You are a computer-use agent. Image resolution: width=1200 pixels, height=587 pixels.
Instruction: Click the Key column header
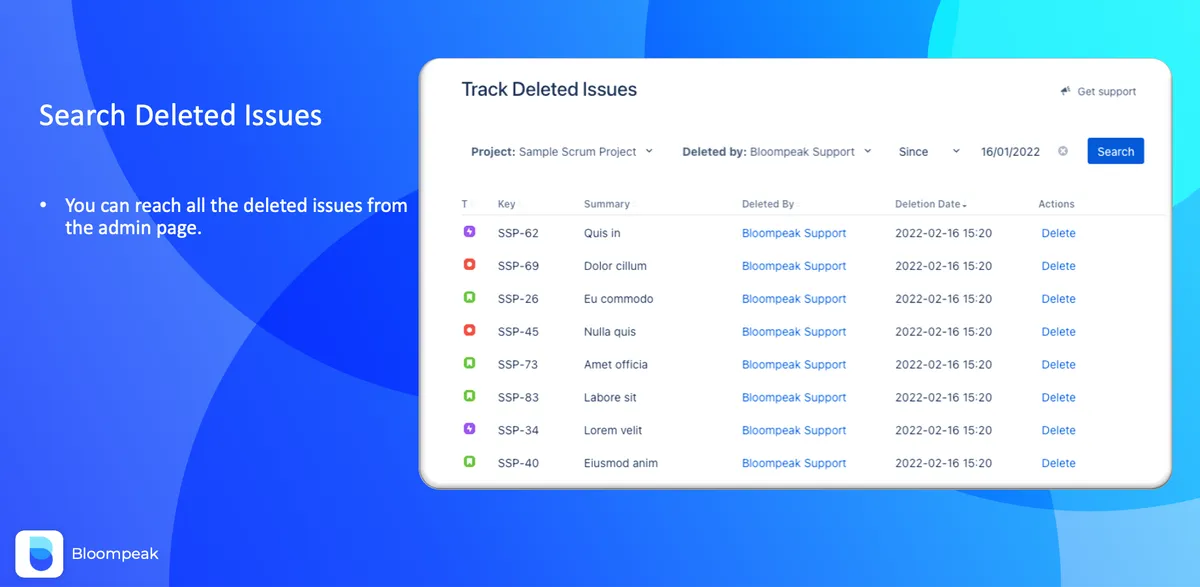(x=506, y=204)
